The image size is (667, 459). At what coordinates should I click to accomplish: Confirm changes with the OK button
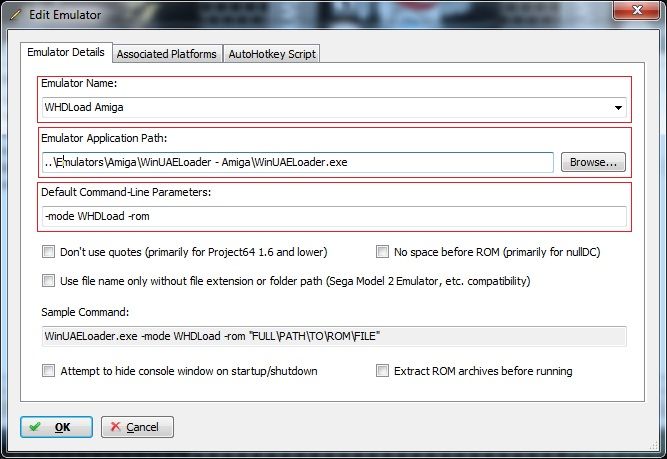(56, 427)
